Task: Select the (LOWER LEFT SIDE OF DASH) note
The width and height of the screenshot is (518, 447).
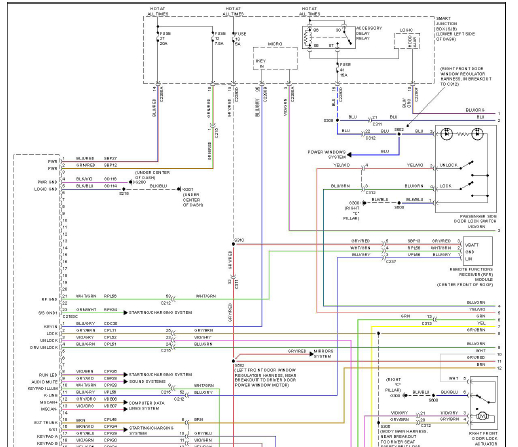Action: coord(455,37)
